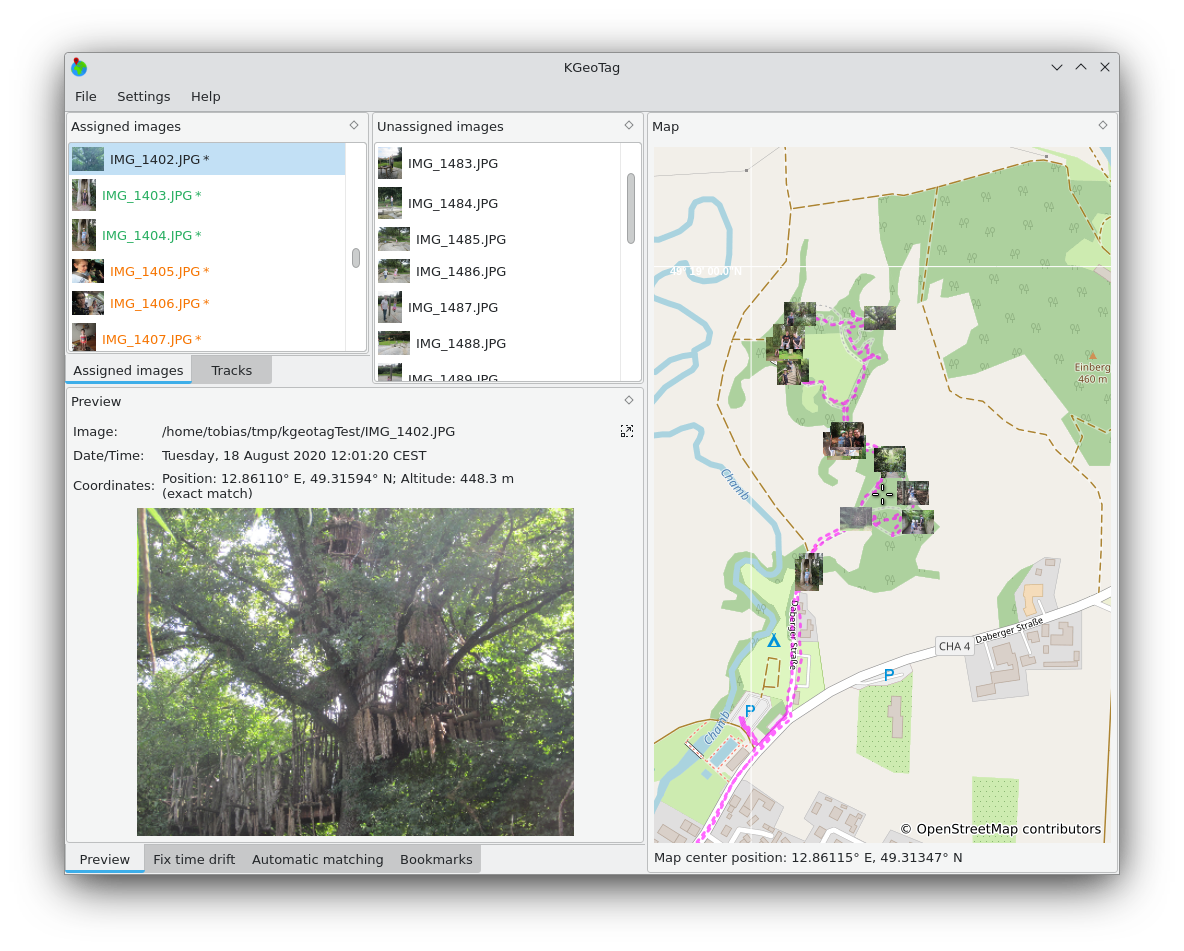Open the Settings menu
This screenshot has height=951, width=1184.
(143, 97)
